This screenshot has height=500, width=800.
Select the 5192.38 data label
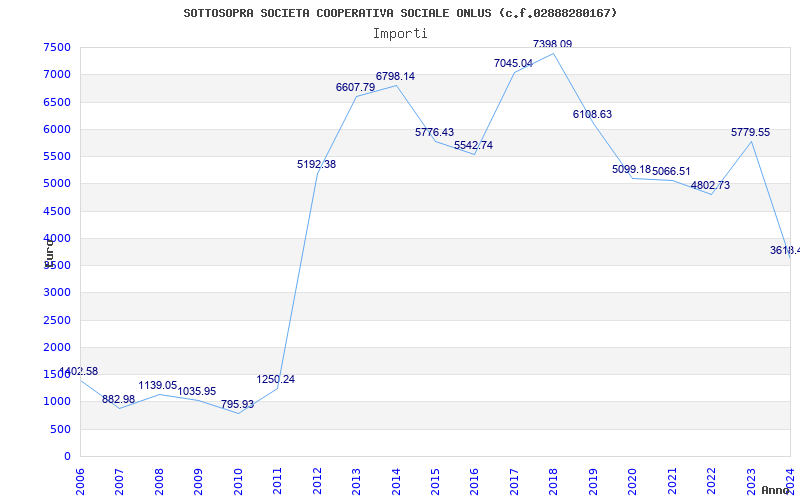316,164
